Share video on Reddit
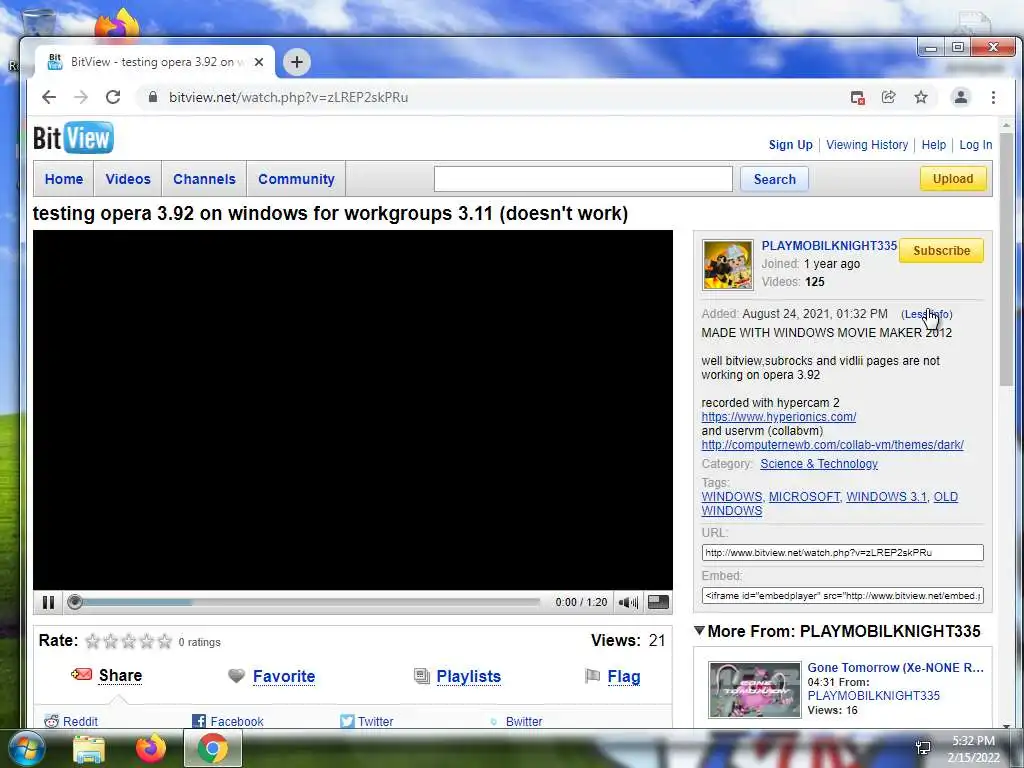Viewport: 1024px width, 768px height. (x=80, y=722)
